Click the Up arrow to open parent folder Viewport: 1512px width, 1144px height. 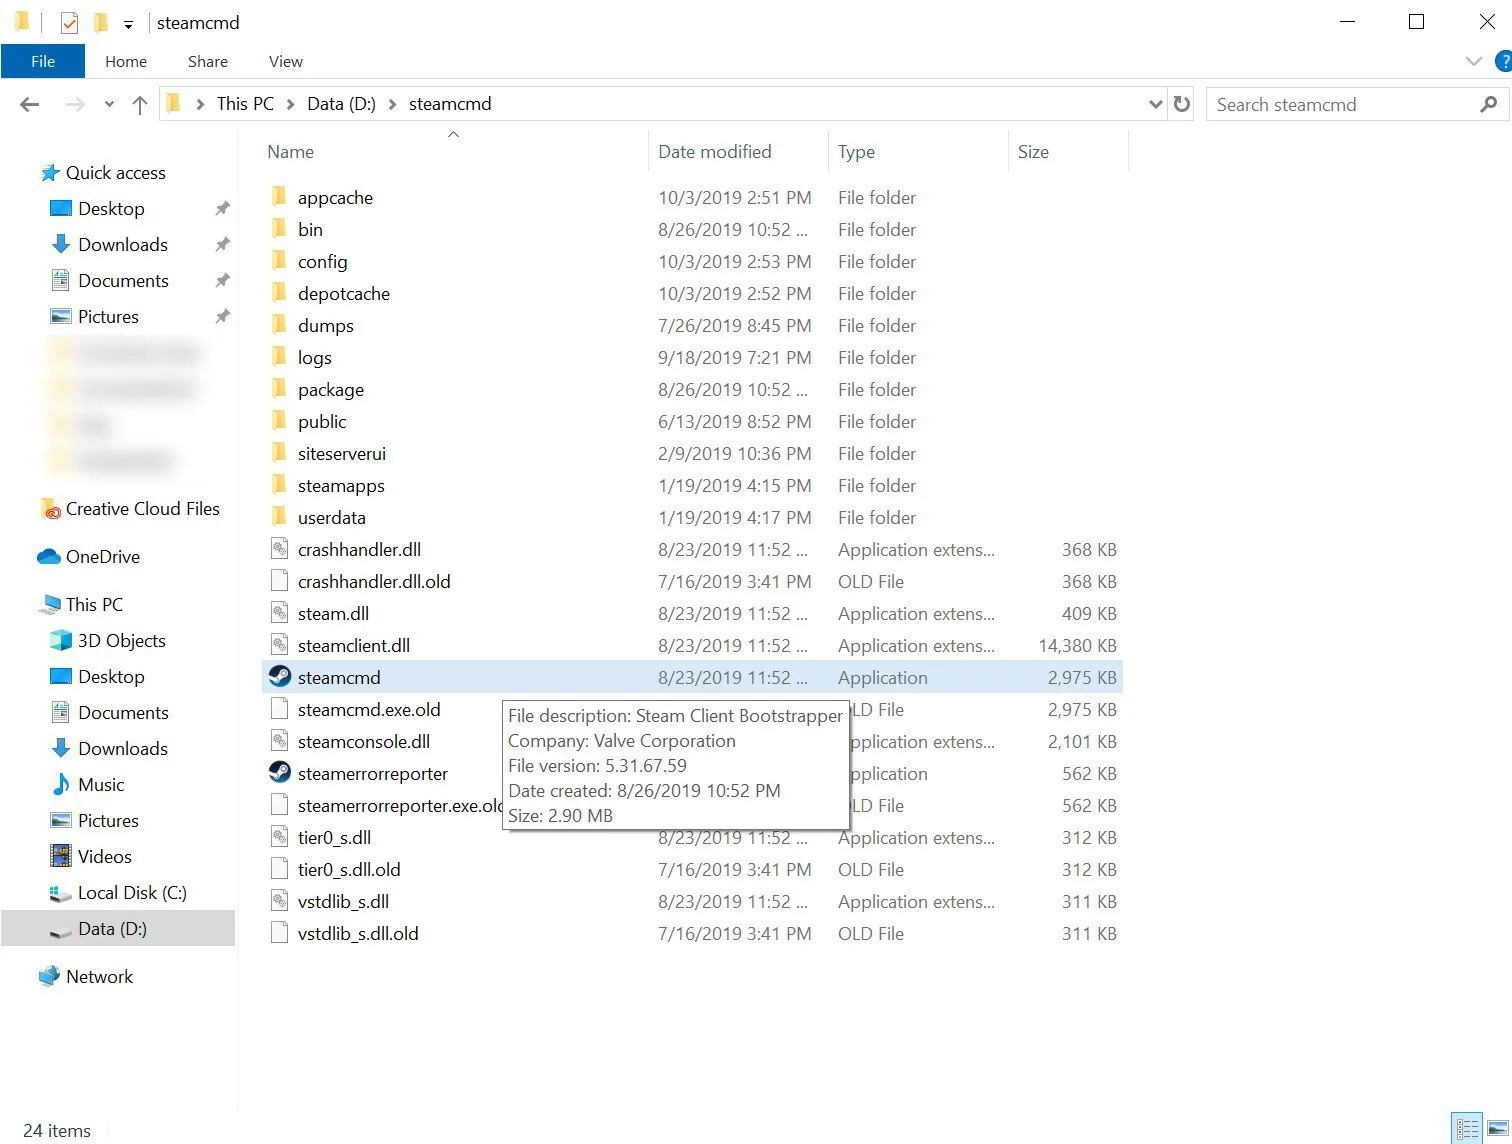coord(139,104)
